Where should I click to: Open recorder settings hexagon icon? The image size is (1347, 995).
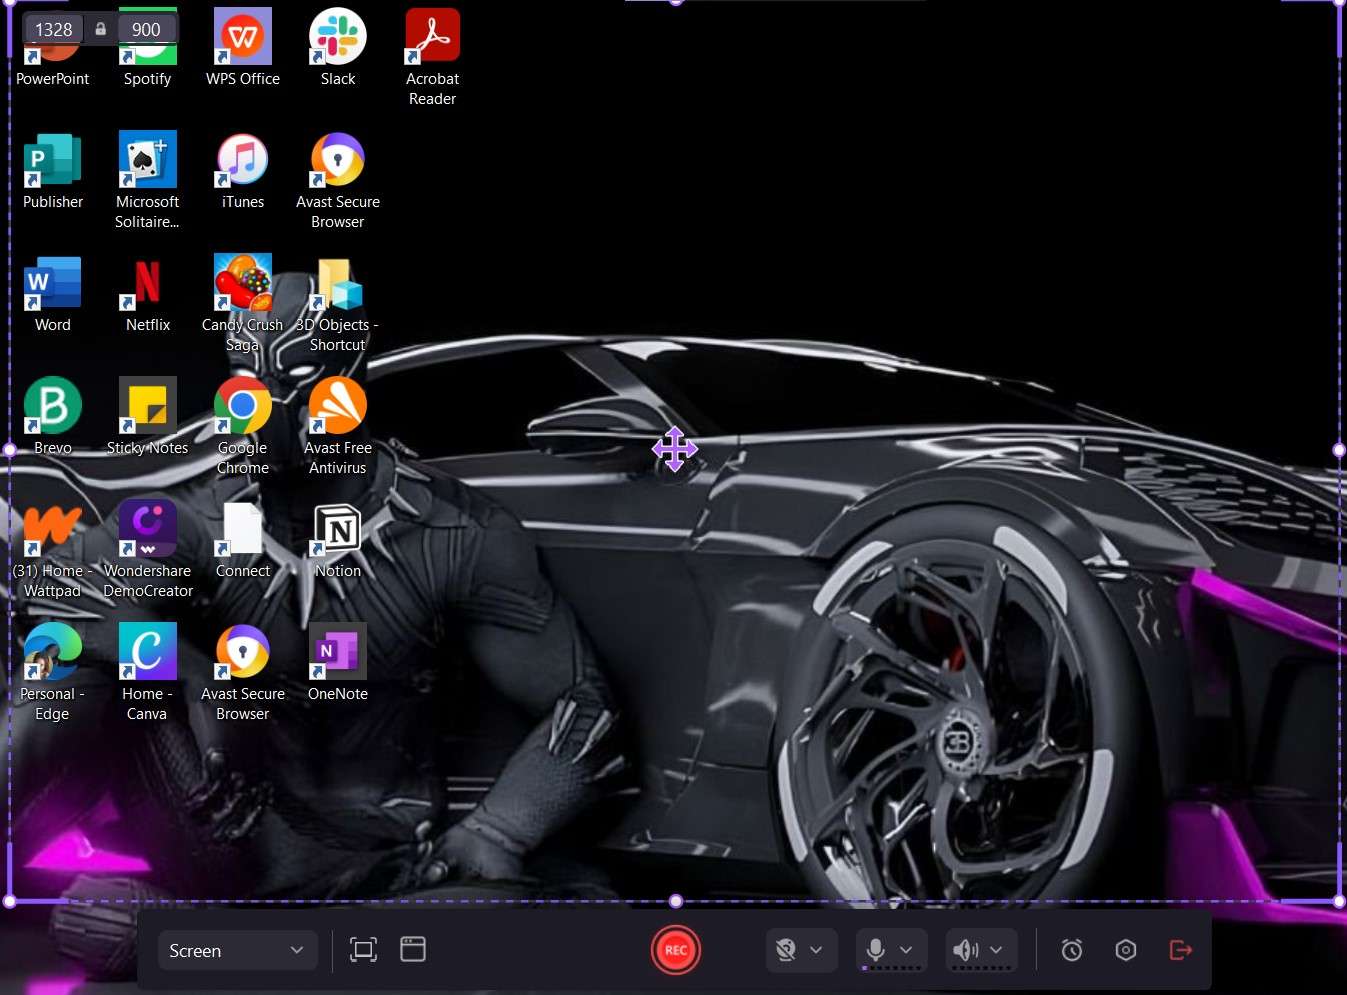[1126, 950]
